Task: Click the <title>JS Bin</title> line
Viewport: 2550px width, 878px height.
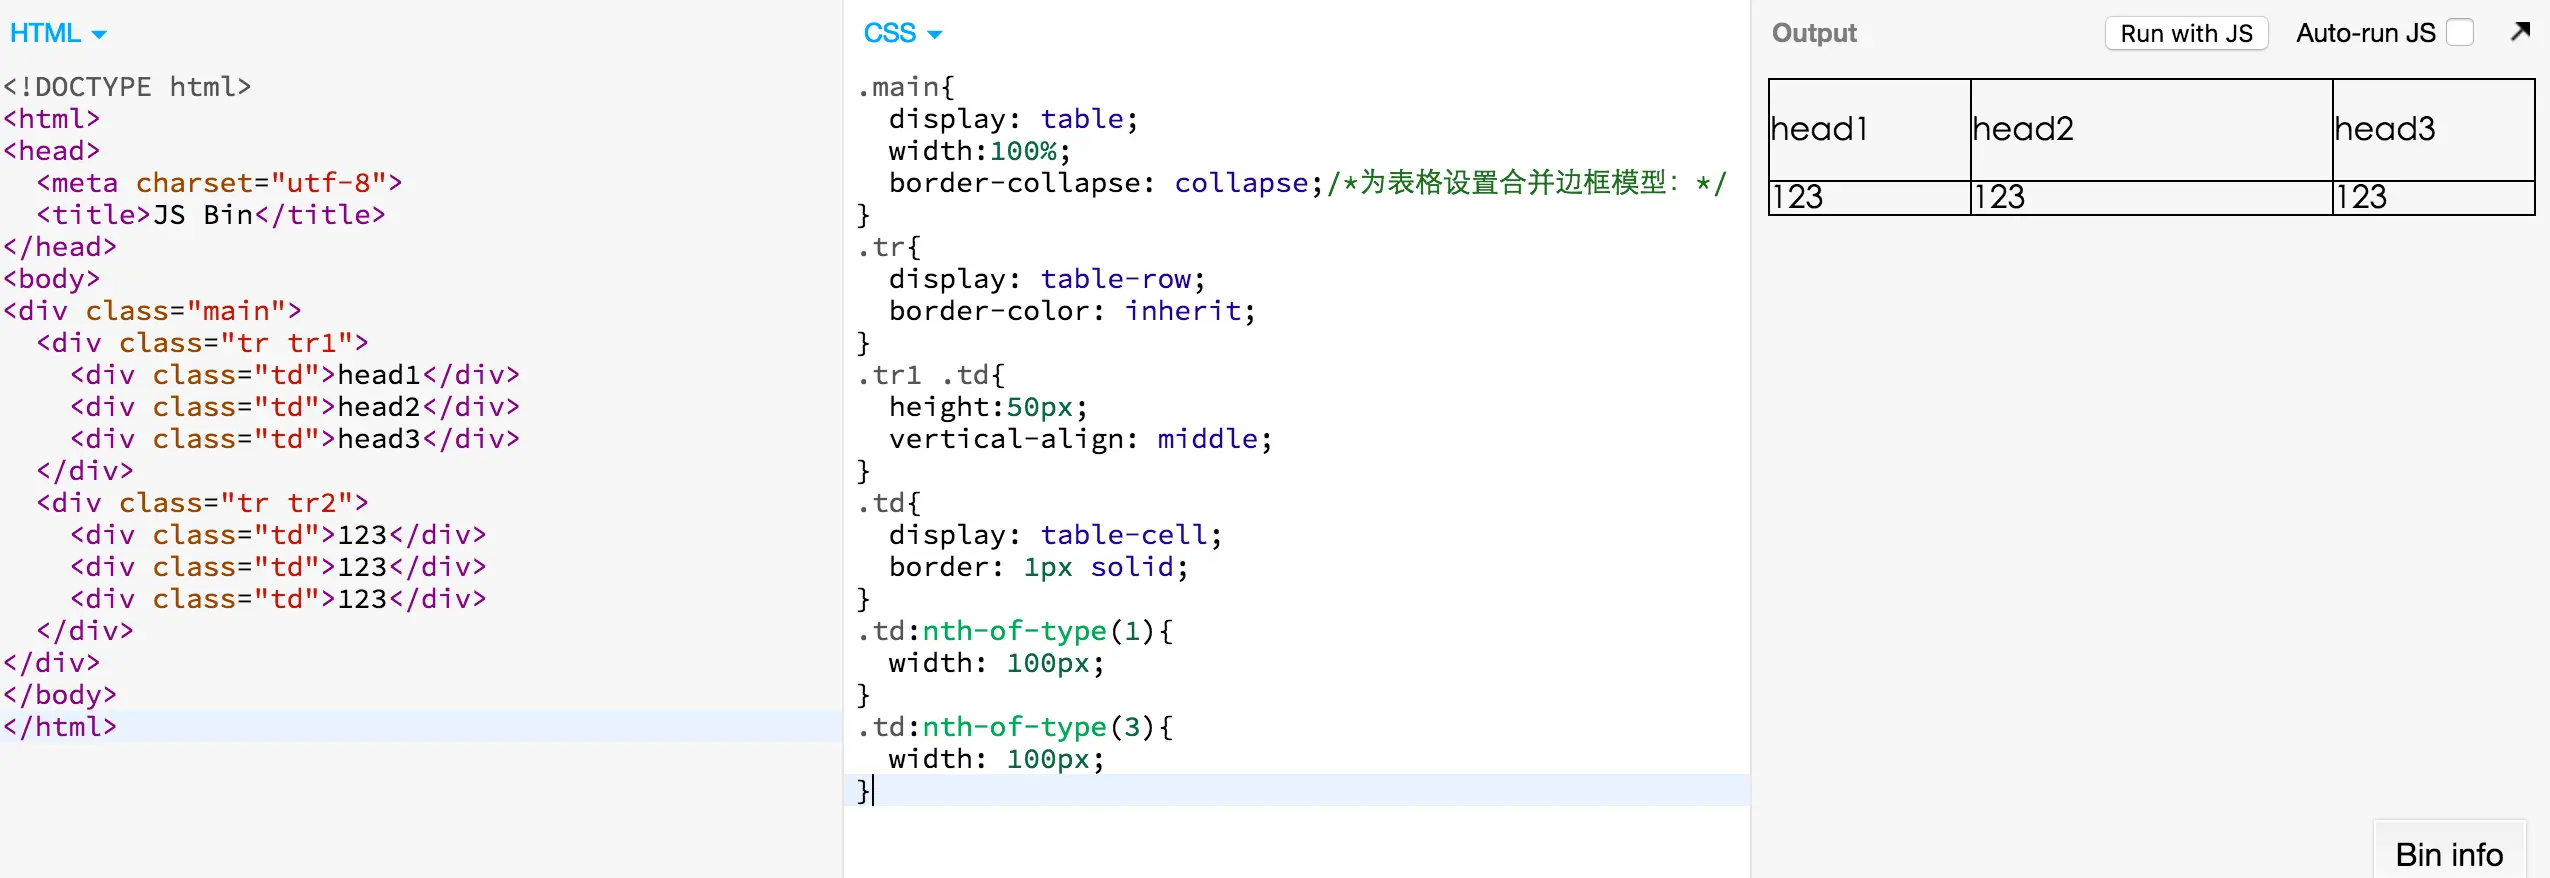Action: [x=211, y=215]
